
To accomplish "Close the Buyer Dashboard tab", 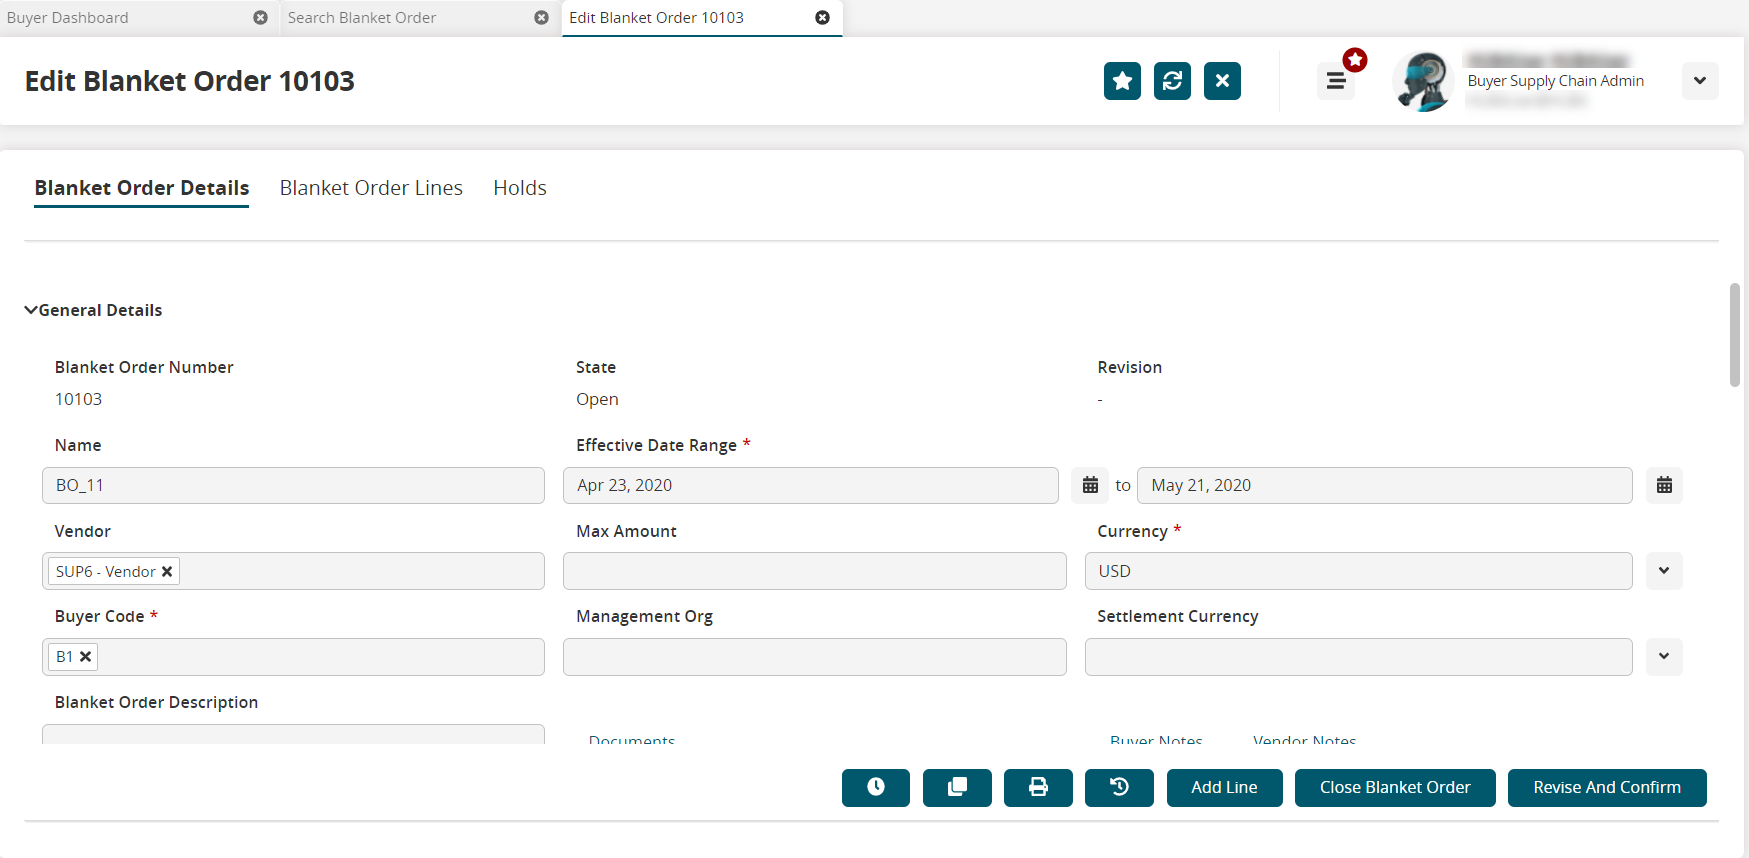I will [260, 18].
